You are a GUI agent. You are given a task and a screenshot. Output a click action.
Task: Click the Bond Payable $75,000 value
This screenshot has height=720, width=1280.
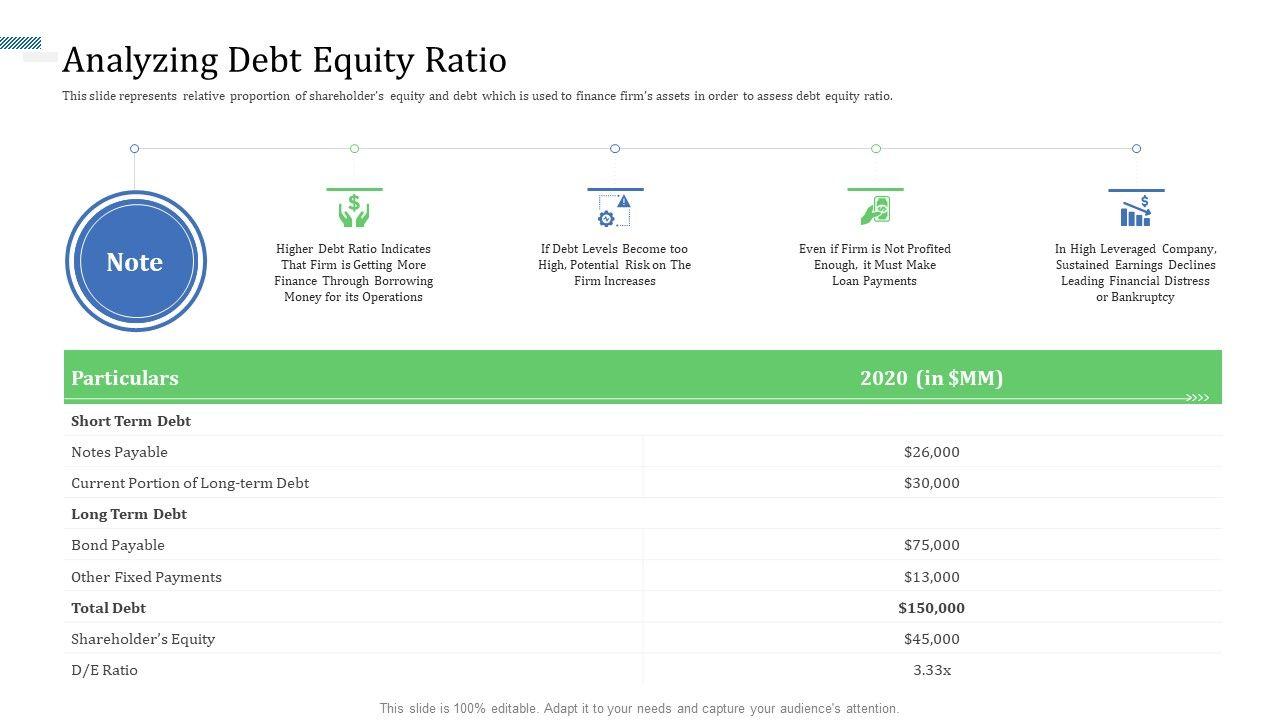[x=931, y=545]
